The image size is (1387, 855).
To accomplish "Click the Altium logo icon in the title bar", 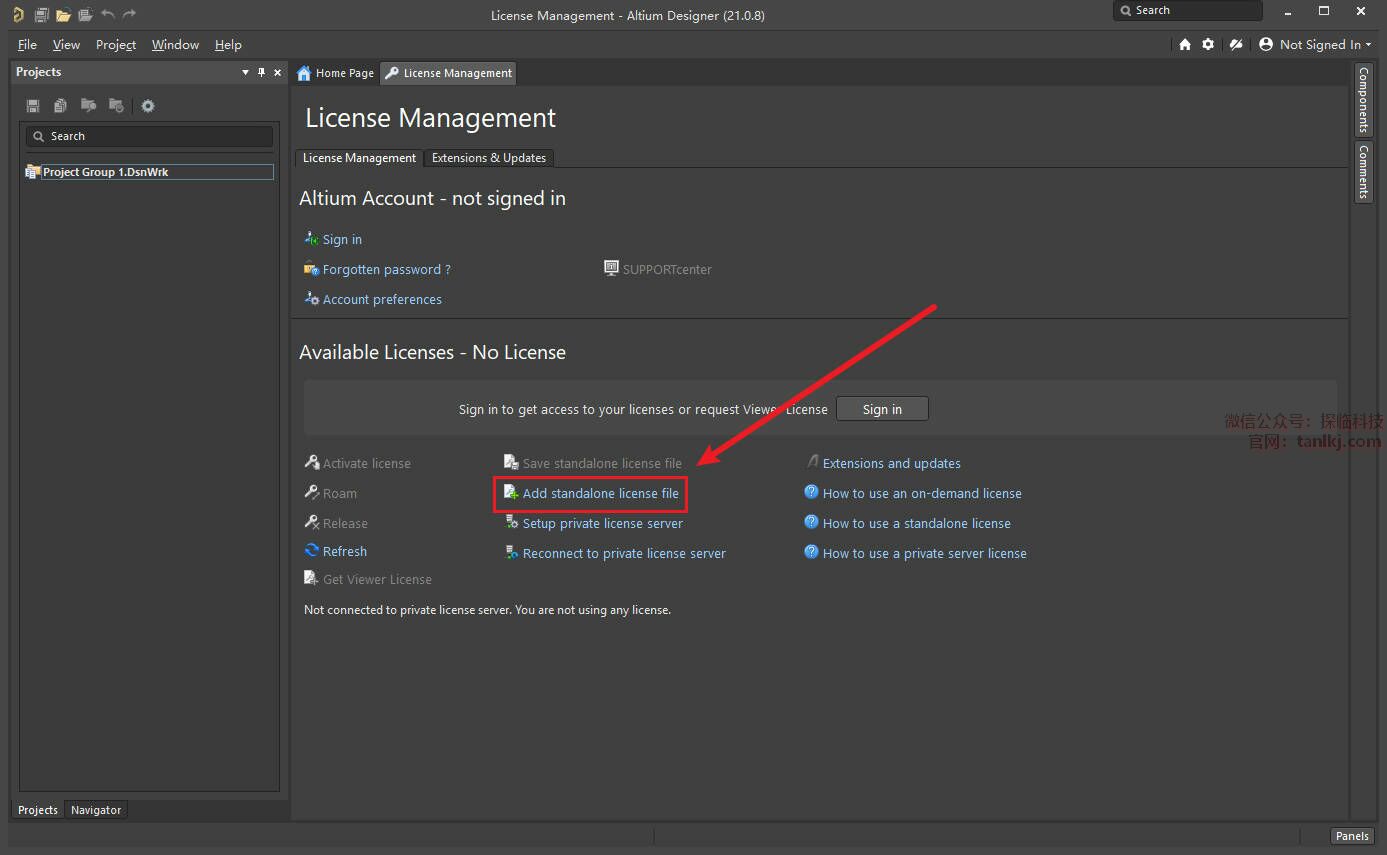I will [x=18, y=14].
